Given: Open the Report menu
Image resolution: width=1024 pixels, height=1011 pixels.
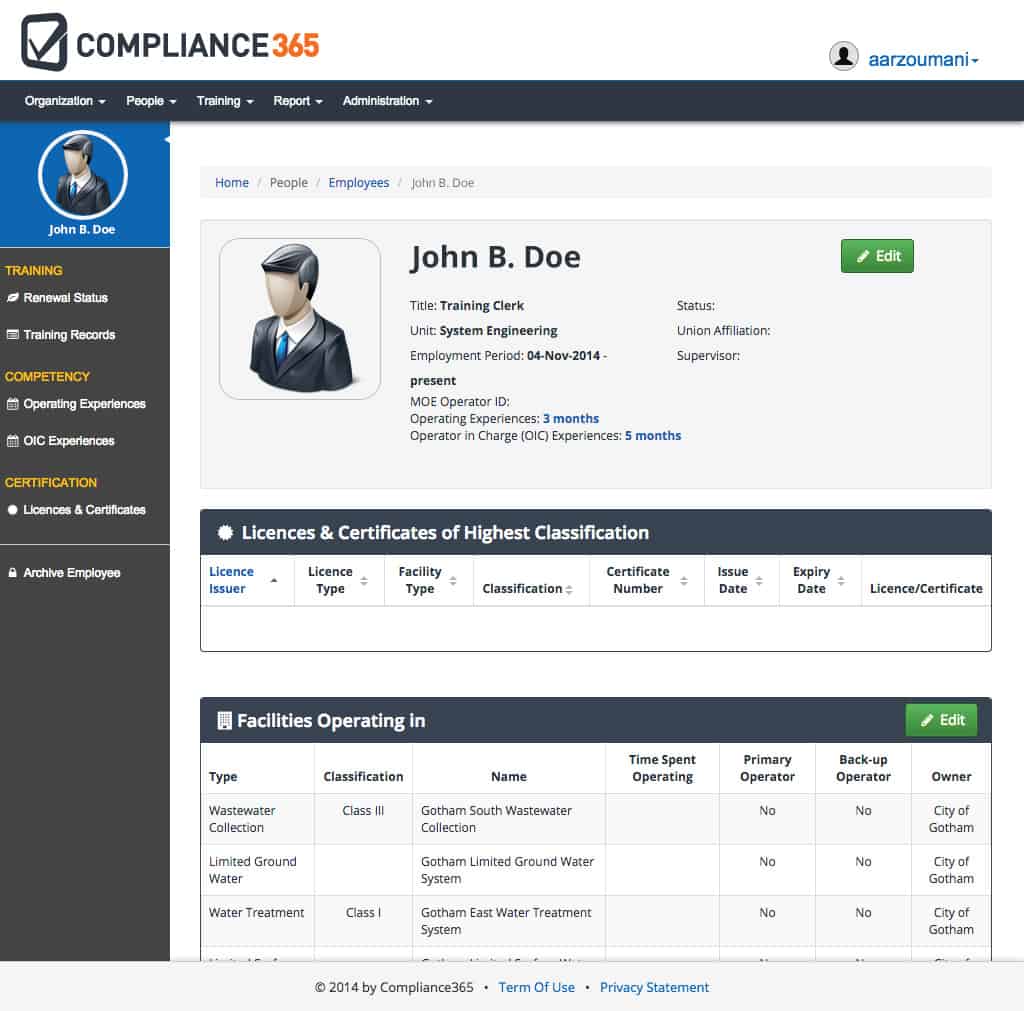Looking at the screenshot, I should pos(298,101).
